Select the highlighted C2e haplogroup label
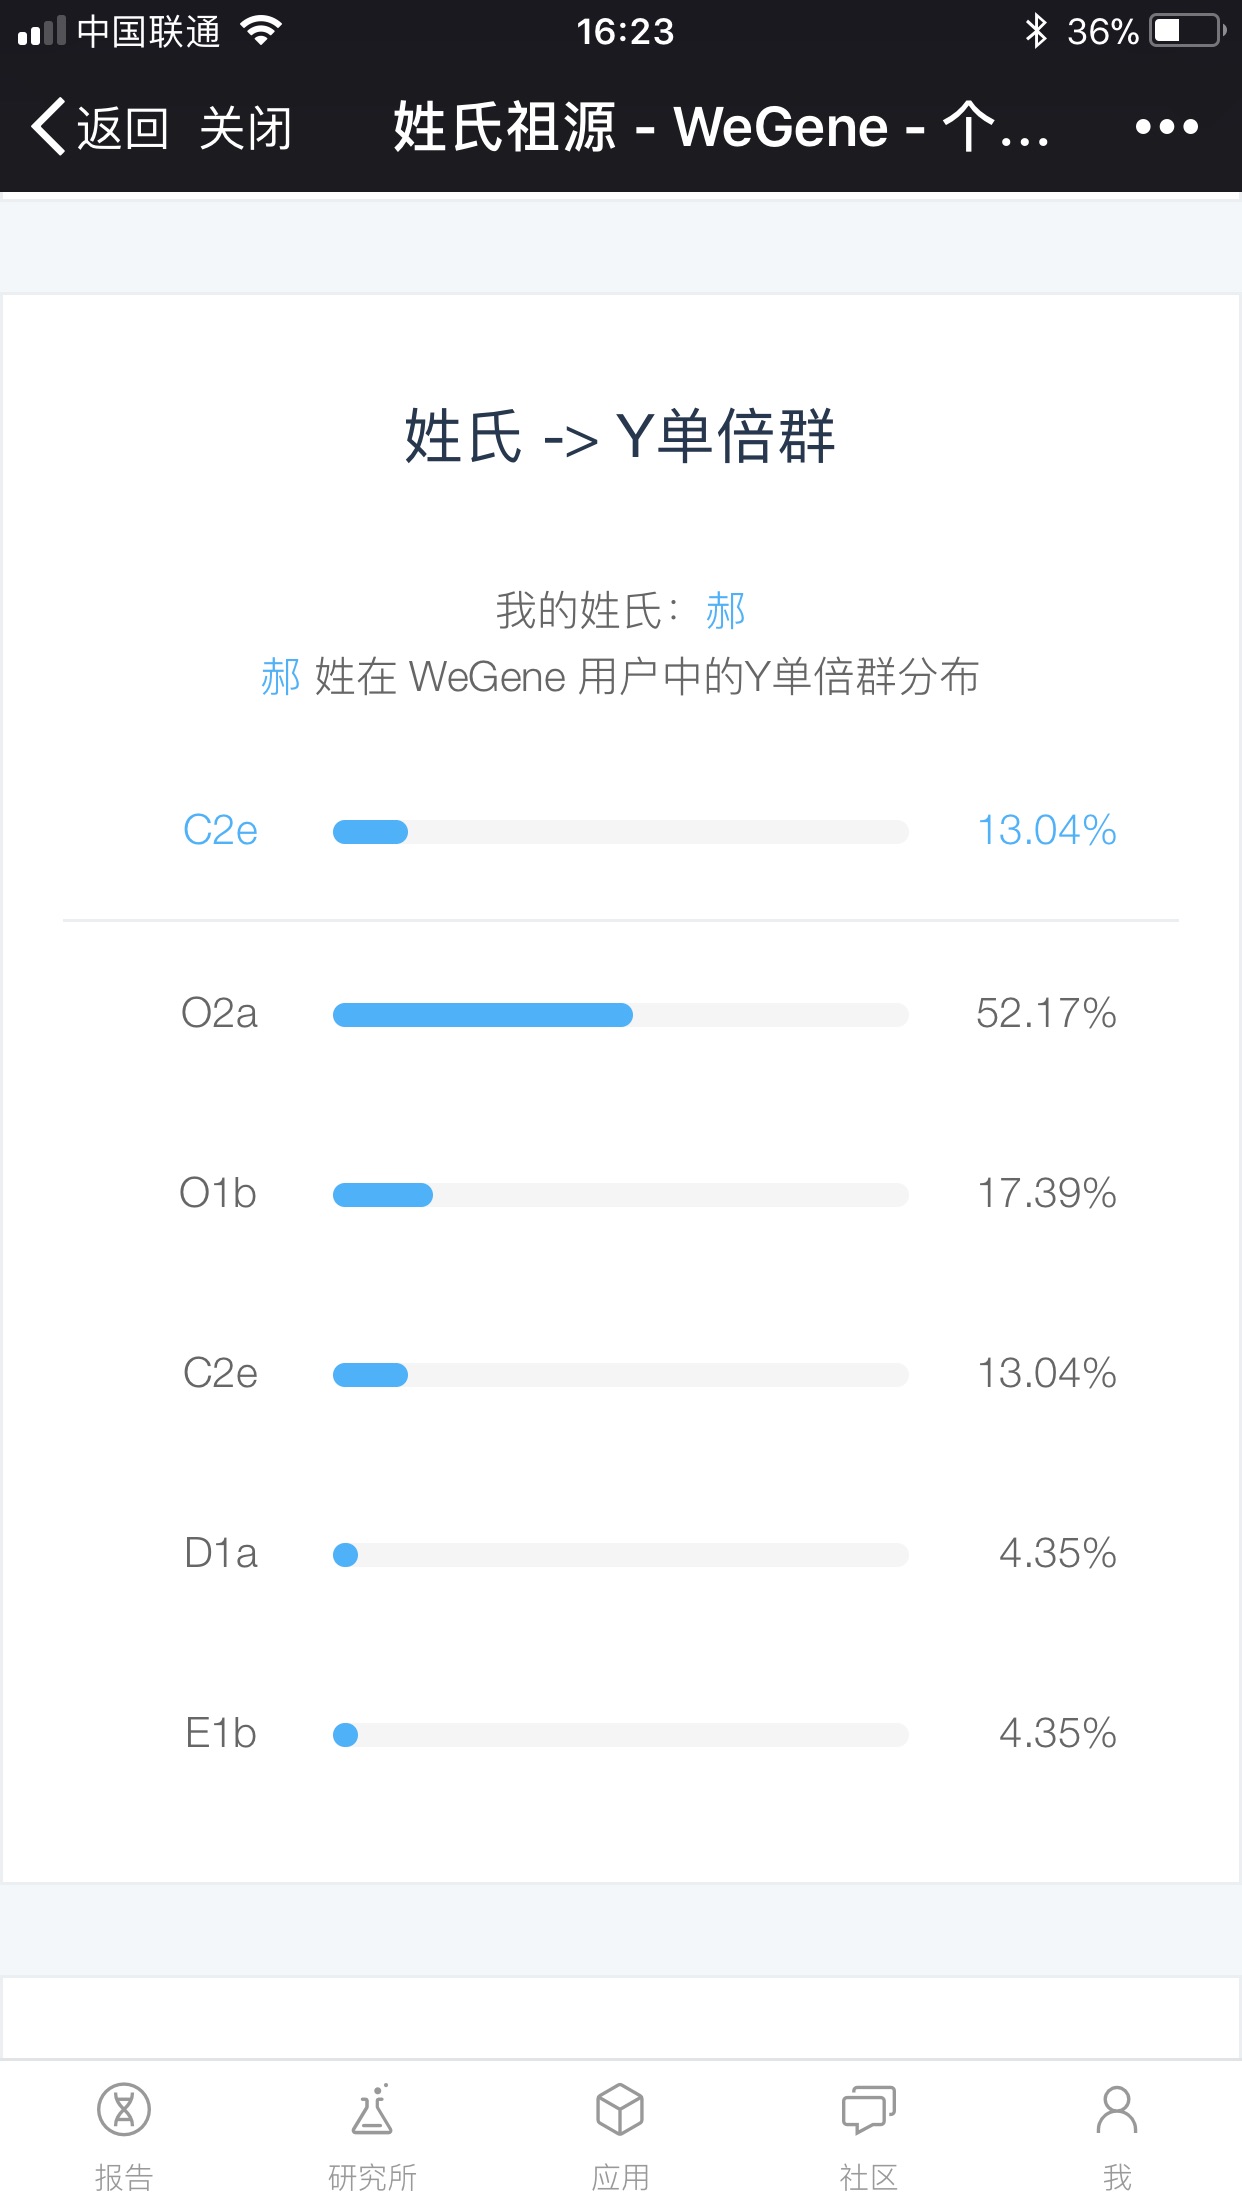This screenshot has width=1242, height=2208. 220,831
